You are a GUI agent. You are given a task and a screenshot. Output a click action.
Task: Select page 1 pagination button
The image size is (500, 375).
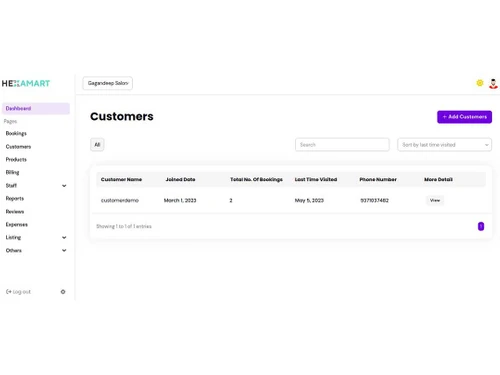(x=481, y=226)
